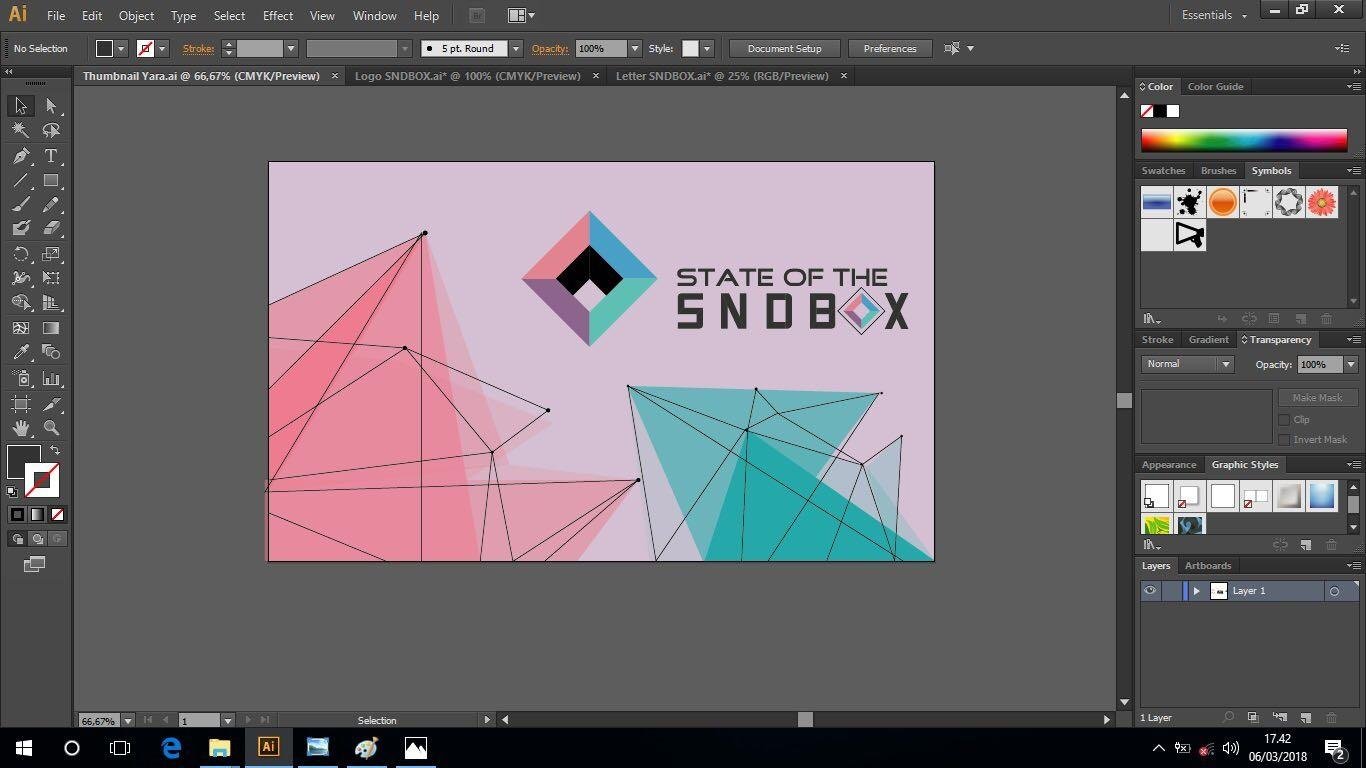The width and height of the screenshot is (1366, 768).
Task: Select the Mesh tool
Action: pos(20,327)
